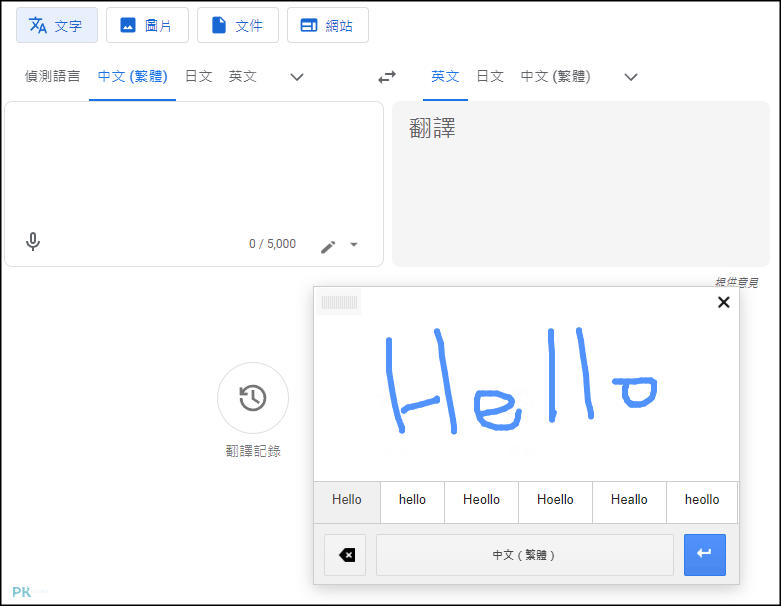Screen dimensions: 781x606
Task: Open the input tools dropdown arrow beside the pencil
Action: 354,244
